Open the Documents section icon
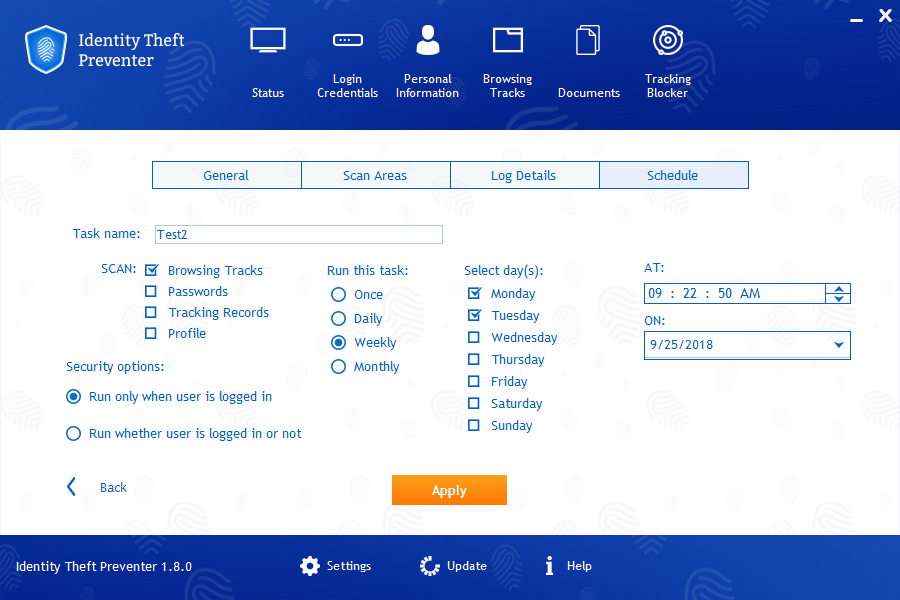The width and height of the screenshot is (900, 600). pos(588,50)
